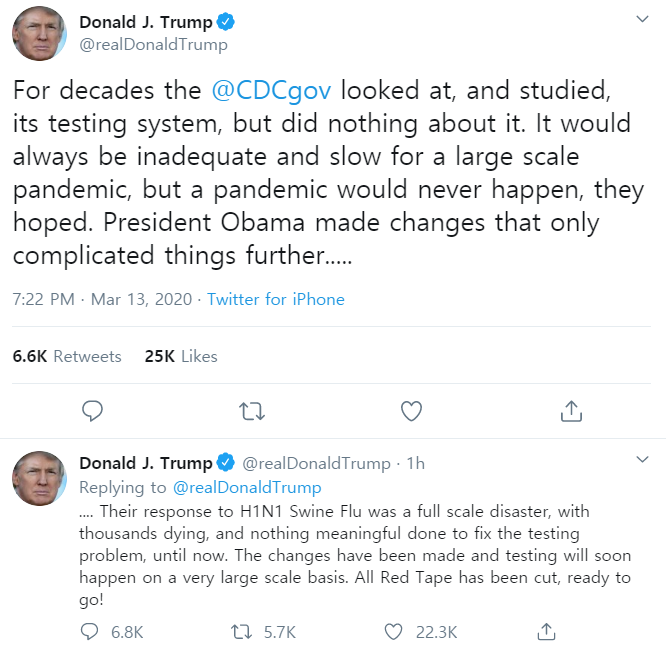This screenshot has height=650, width=666.
Task: View the 25K Likes list
Action: pos(181,356)
